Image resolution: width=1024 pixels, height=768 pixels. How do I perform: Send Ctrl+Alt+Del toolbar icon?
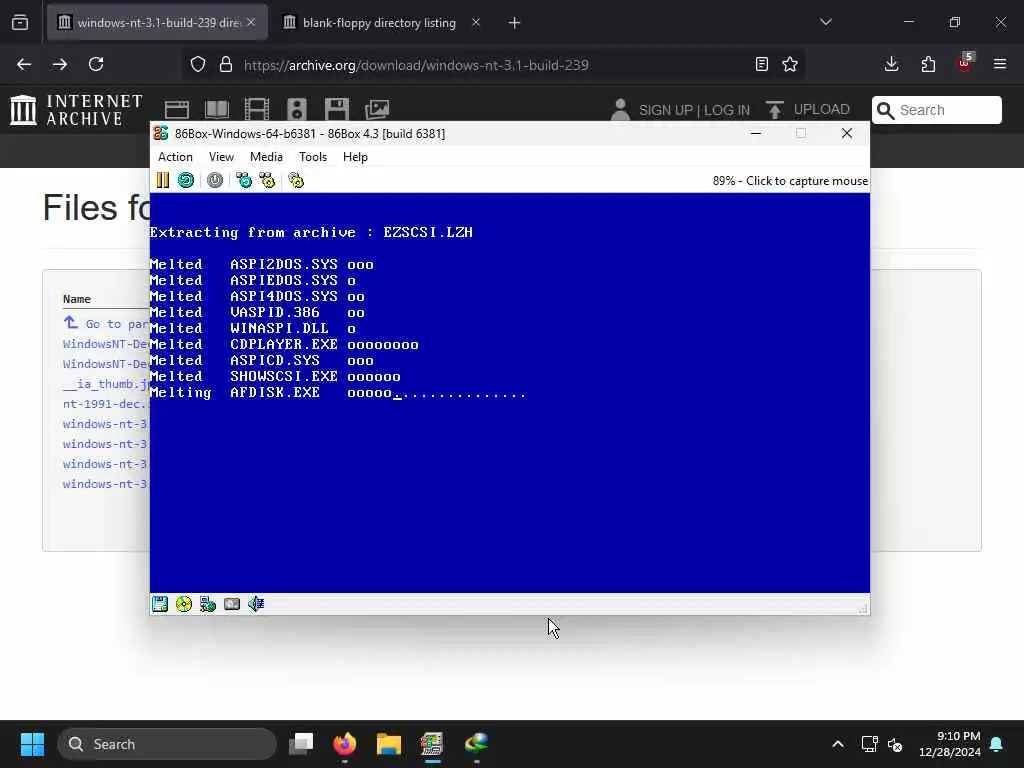pos(244,180)
